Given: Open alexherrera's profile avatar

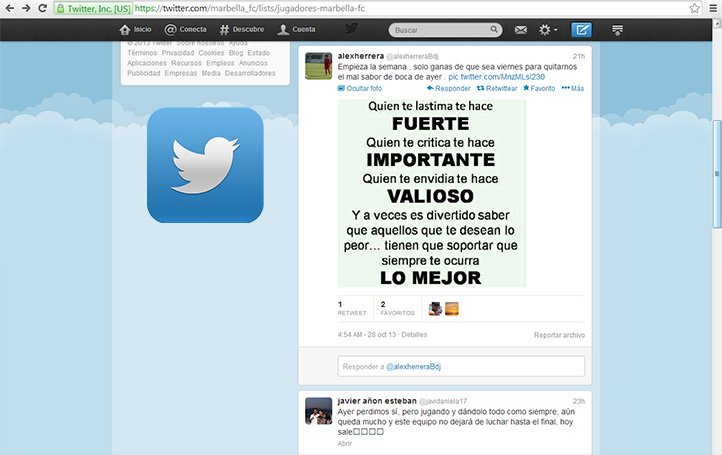Looking at the screenshot, I should pos(319,66).
